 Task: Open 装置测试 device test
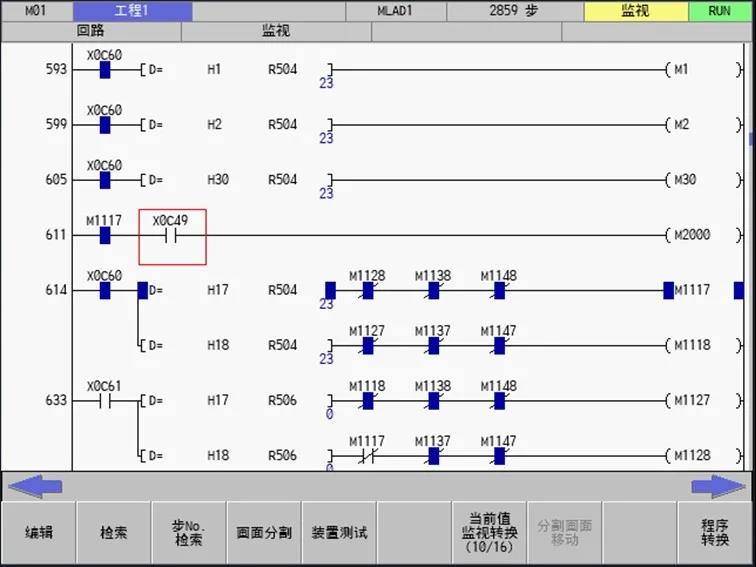339,532
